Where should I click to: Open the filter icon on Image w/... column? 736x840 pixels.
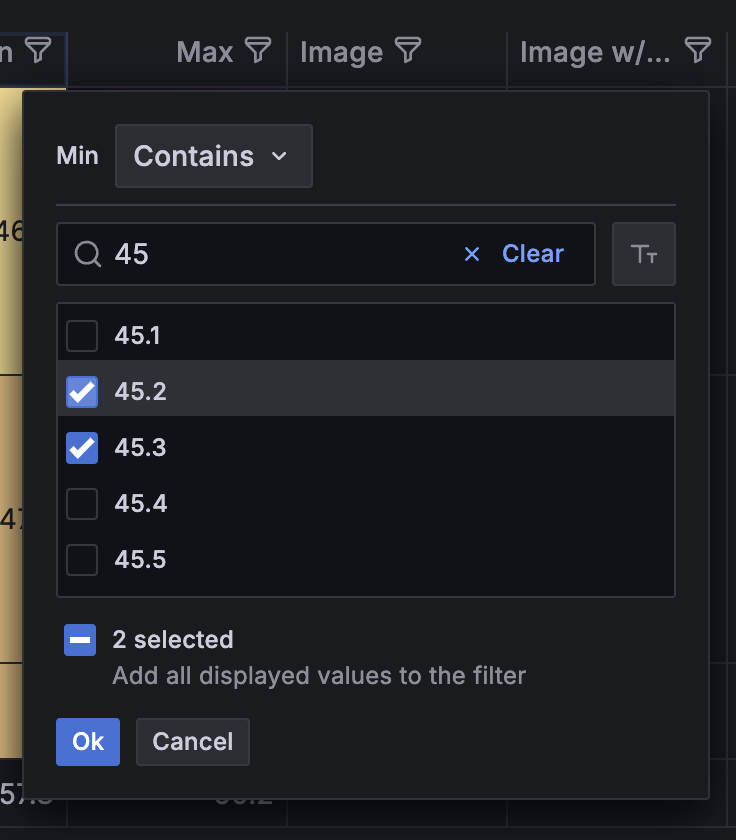tap(697, 51)
